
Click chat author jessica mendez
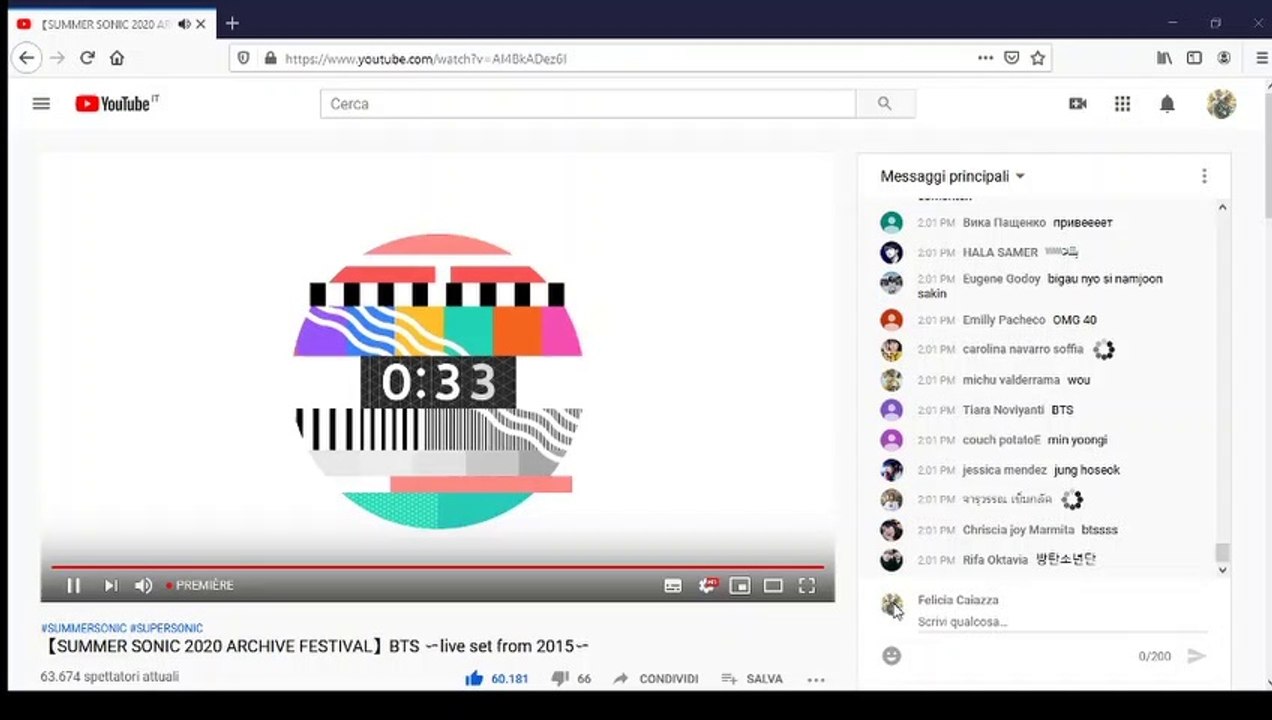[1004, 470]
